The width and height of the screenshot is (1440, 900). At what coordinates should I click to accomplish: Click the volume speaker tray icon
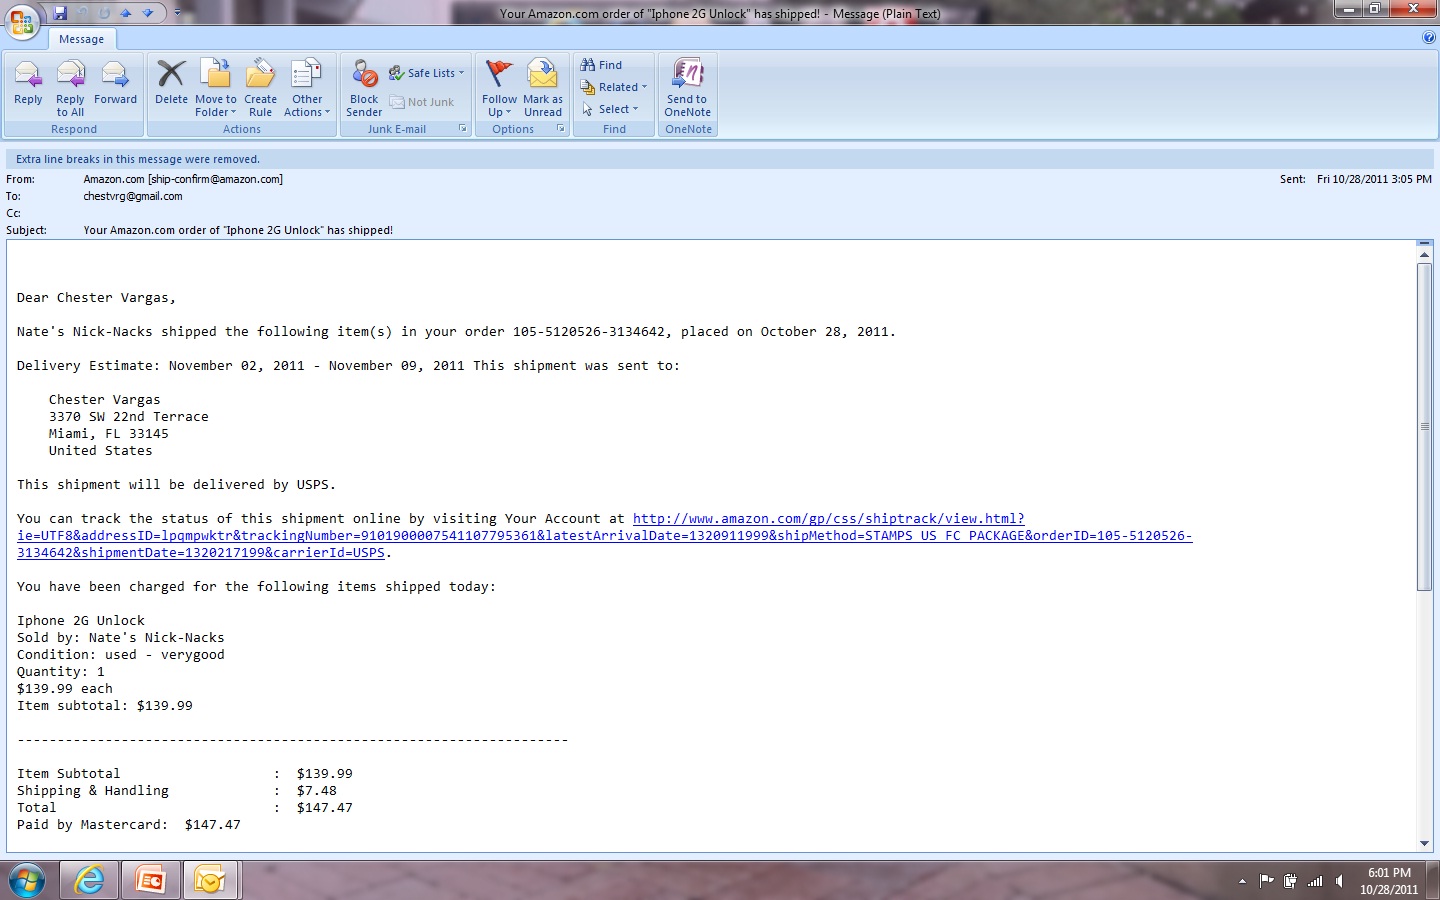click(x=1339, y=881)
